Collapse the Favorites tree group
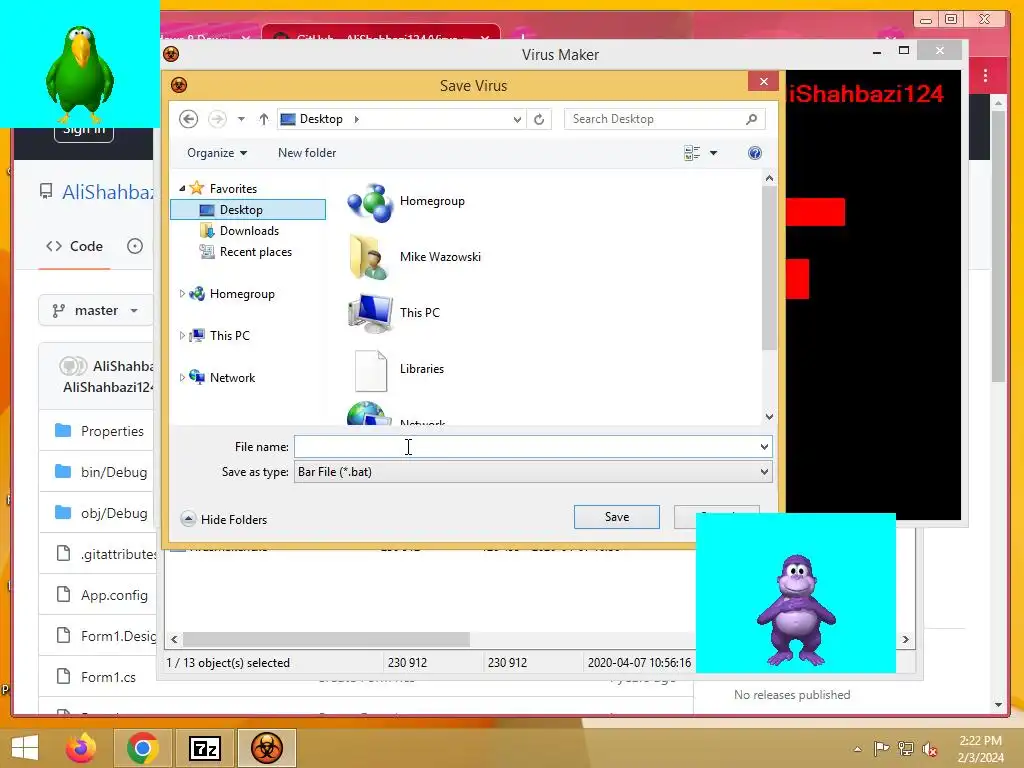The width and height of the screenshot is (1024, 768). pyautogui.click(x=182, y=188)
